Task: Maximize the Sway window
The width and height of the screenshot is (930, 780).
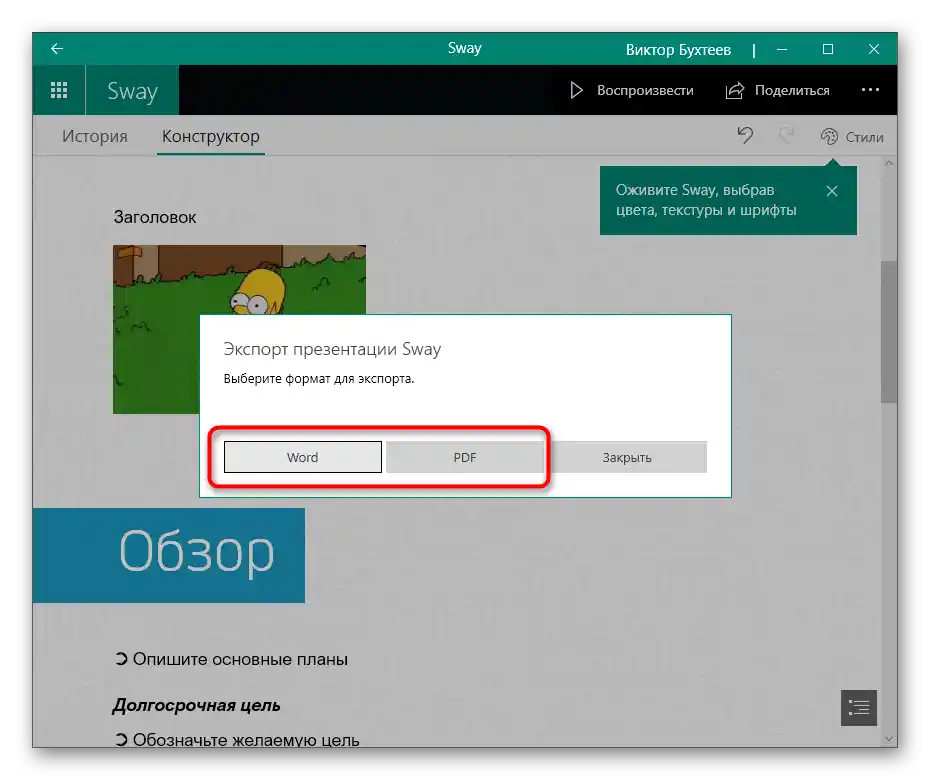Action: [828, 49]
